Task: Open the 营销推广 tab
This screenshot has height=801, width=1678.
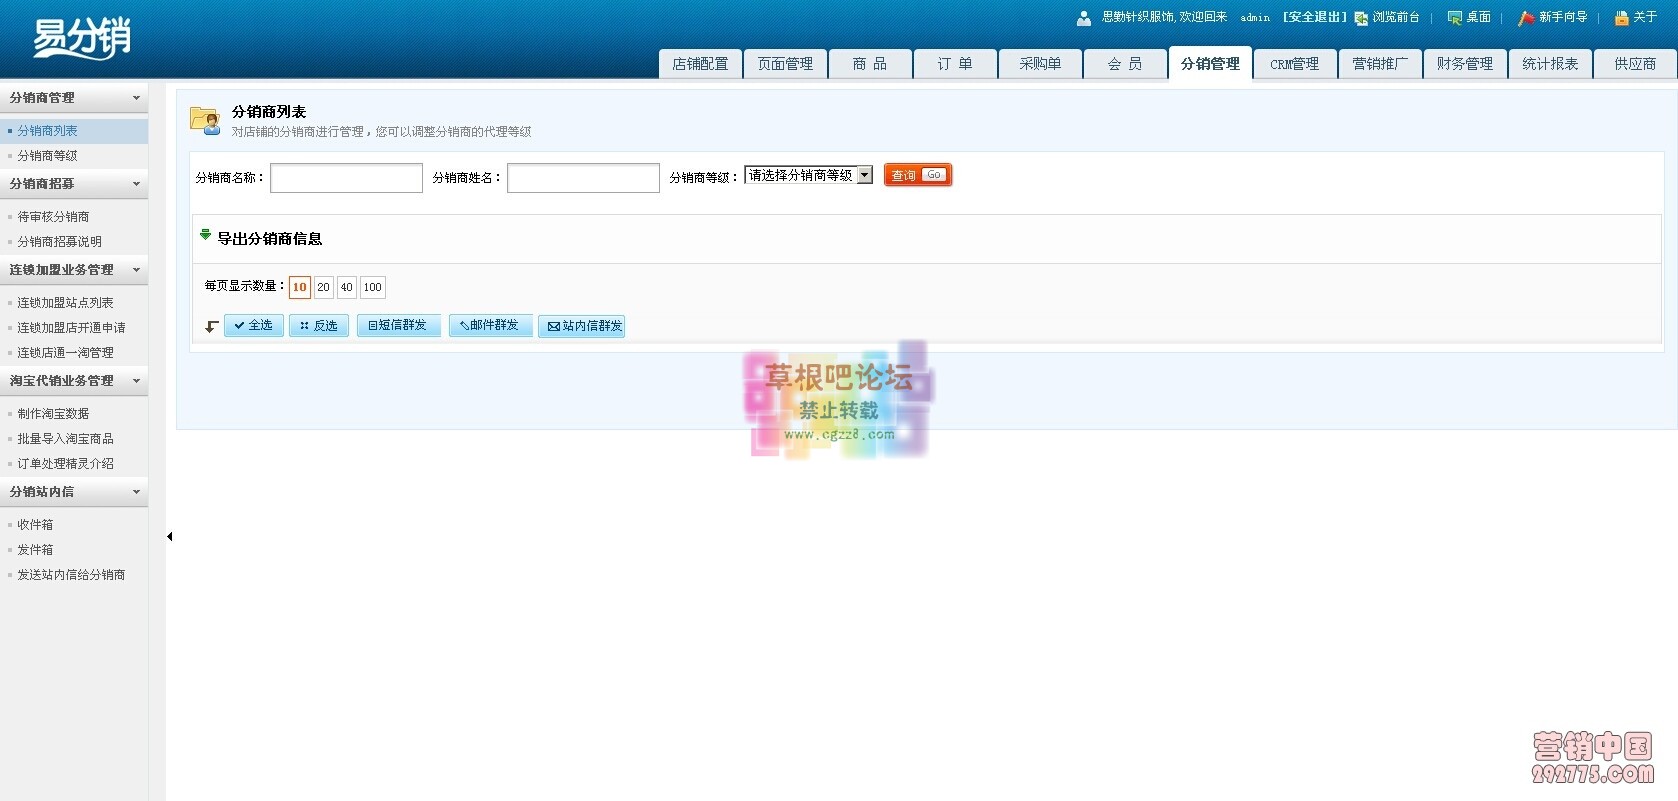Action: (1380, 64)
